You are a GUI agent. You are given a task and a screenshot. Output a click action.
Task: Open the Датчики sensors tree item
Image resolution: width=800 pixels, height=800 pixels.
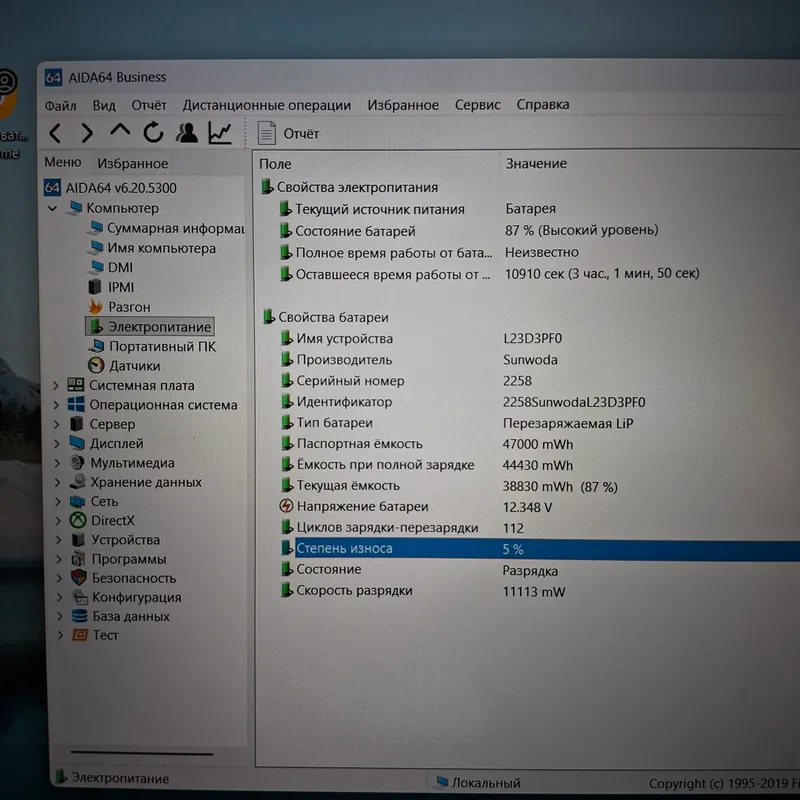click(124, 366)
